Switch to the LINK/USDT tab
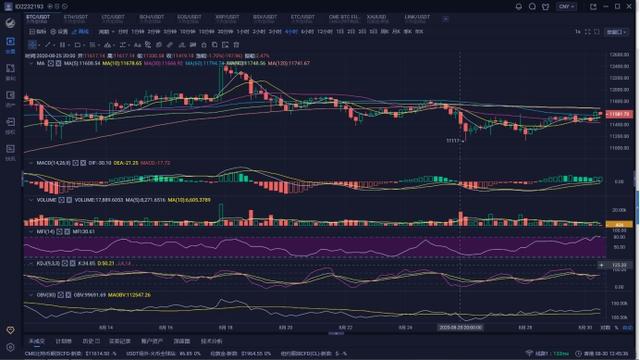 417,19
